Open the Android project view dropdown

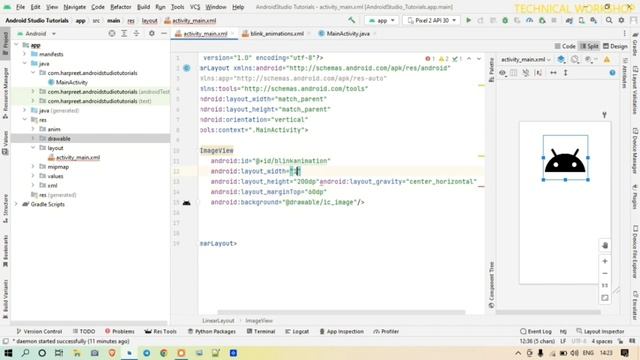tap(36, 33)
